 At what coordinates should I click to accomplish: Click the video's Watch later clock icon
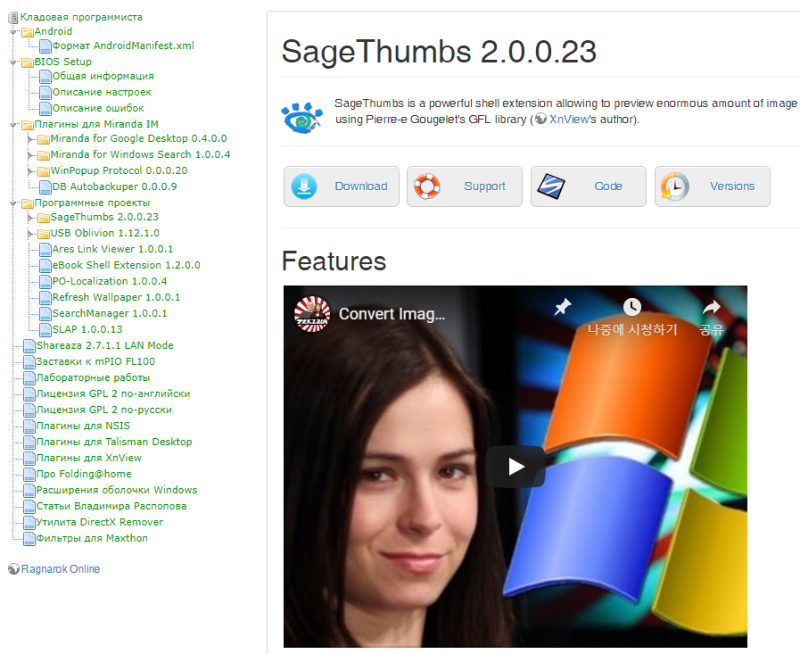coord(632,307)
